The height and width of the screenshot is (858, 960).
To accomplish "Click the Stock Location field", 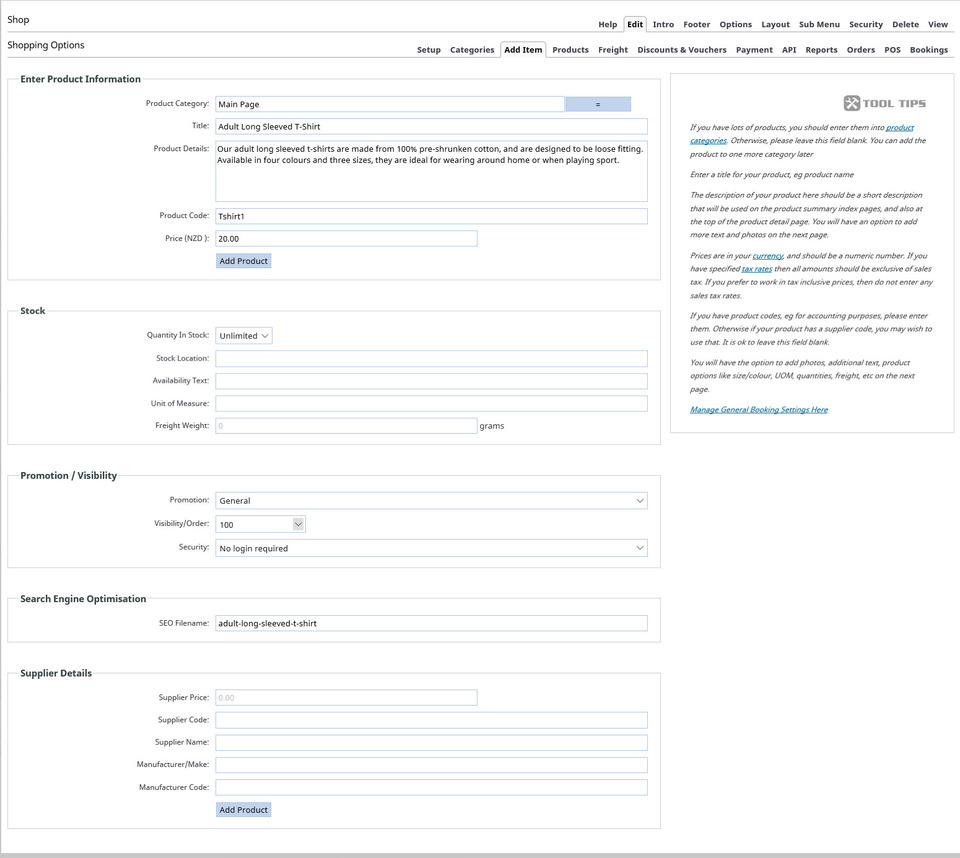I will click(x=431, y=358).
